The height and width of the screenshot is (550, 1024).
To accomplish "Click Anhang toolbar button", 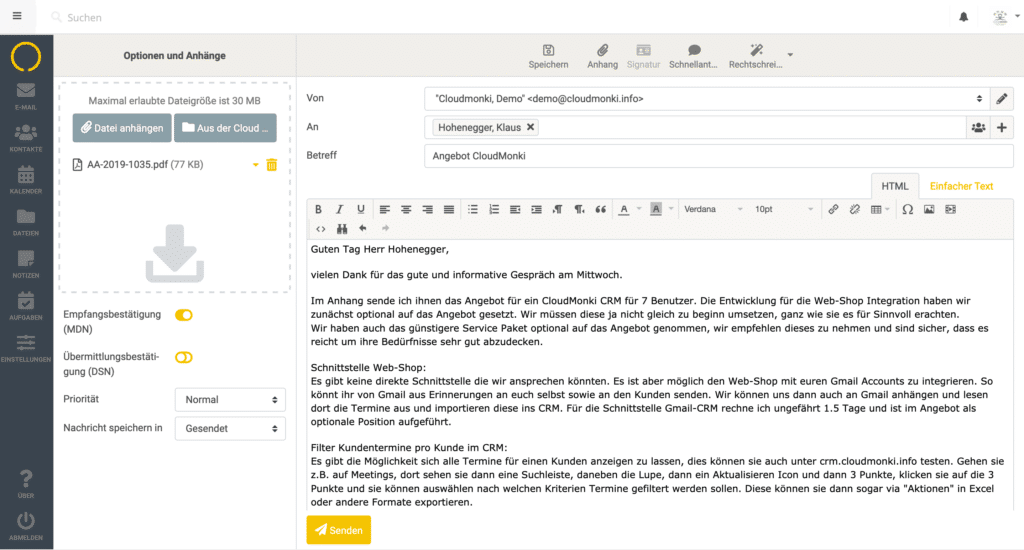I will click(602, 56).
